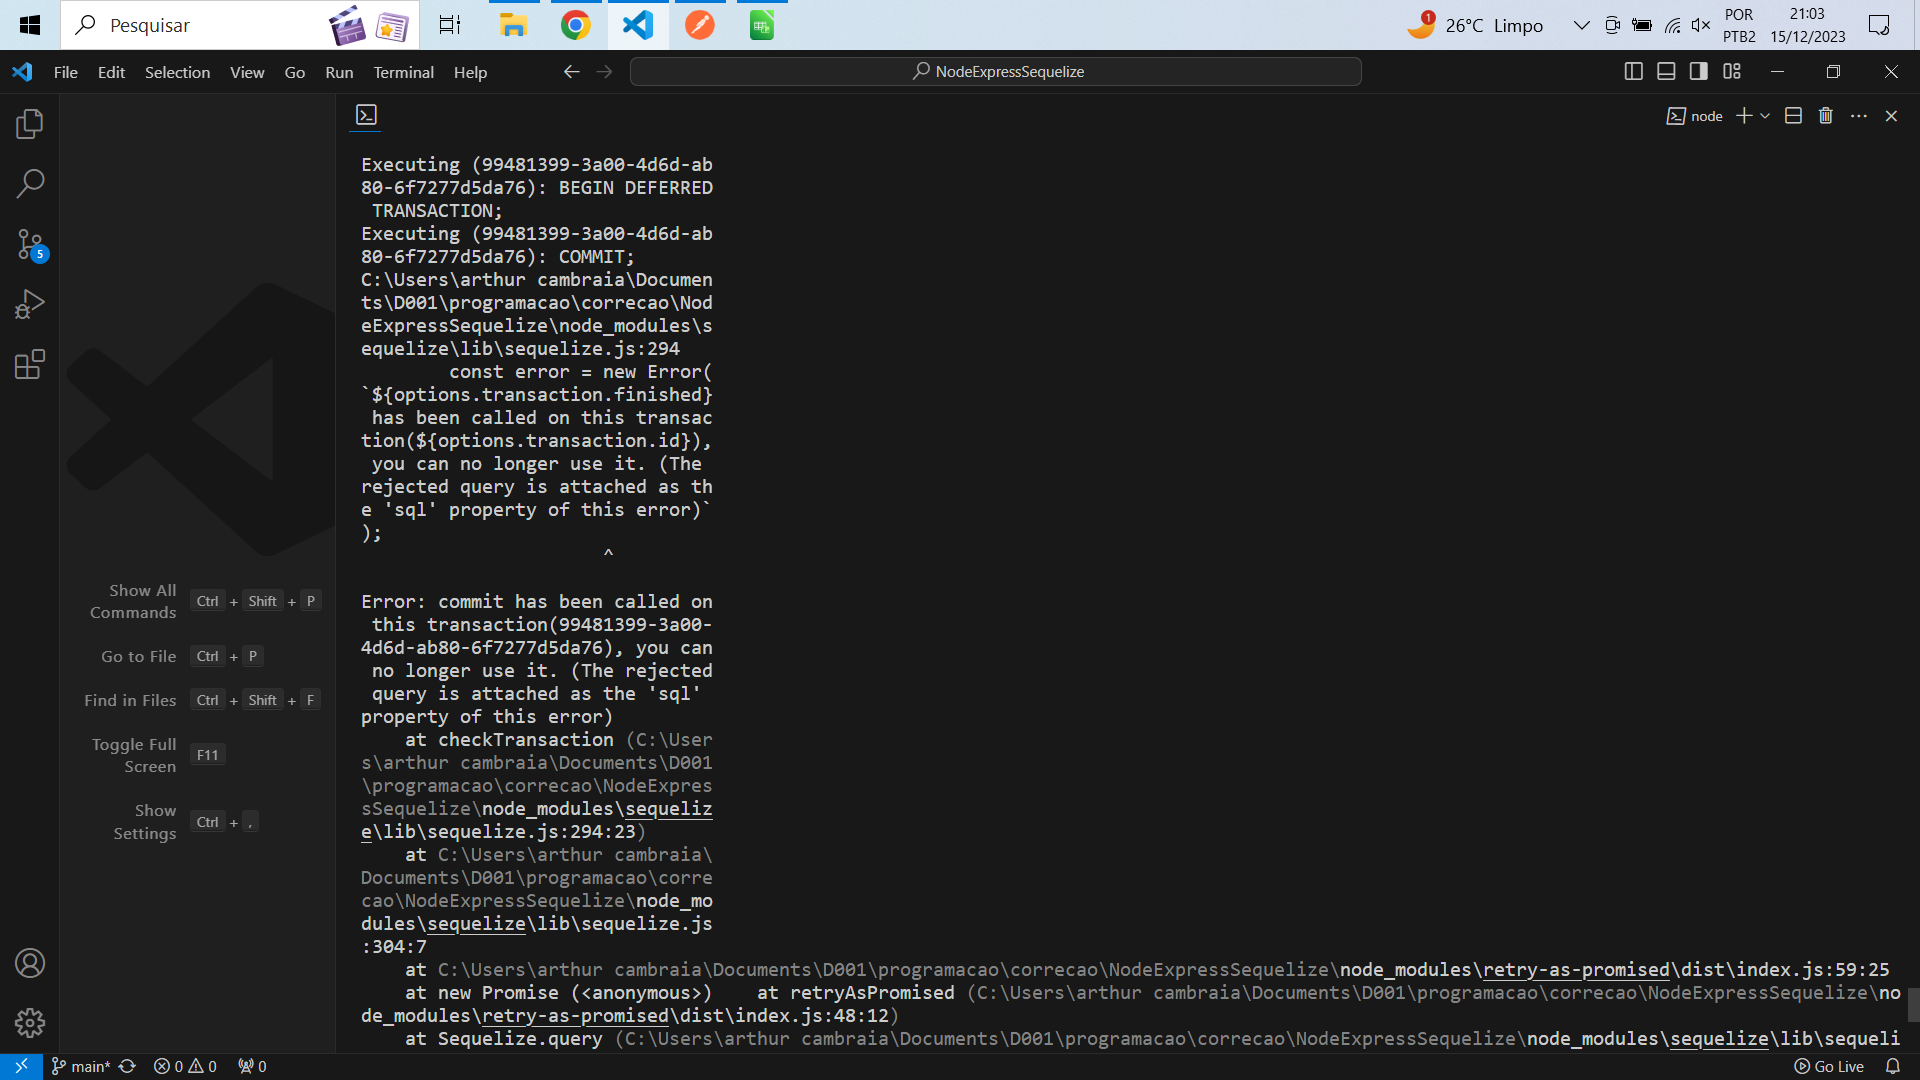Screen dimensions: 1920x1080
Task: Open the View menu
Action: [x=247, y=72]
